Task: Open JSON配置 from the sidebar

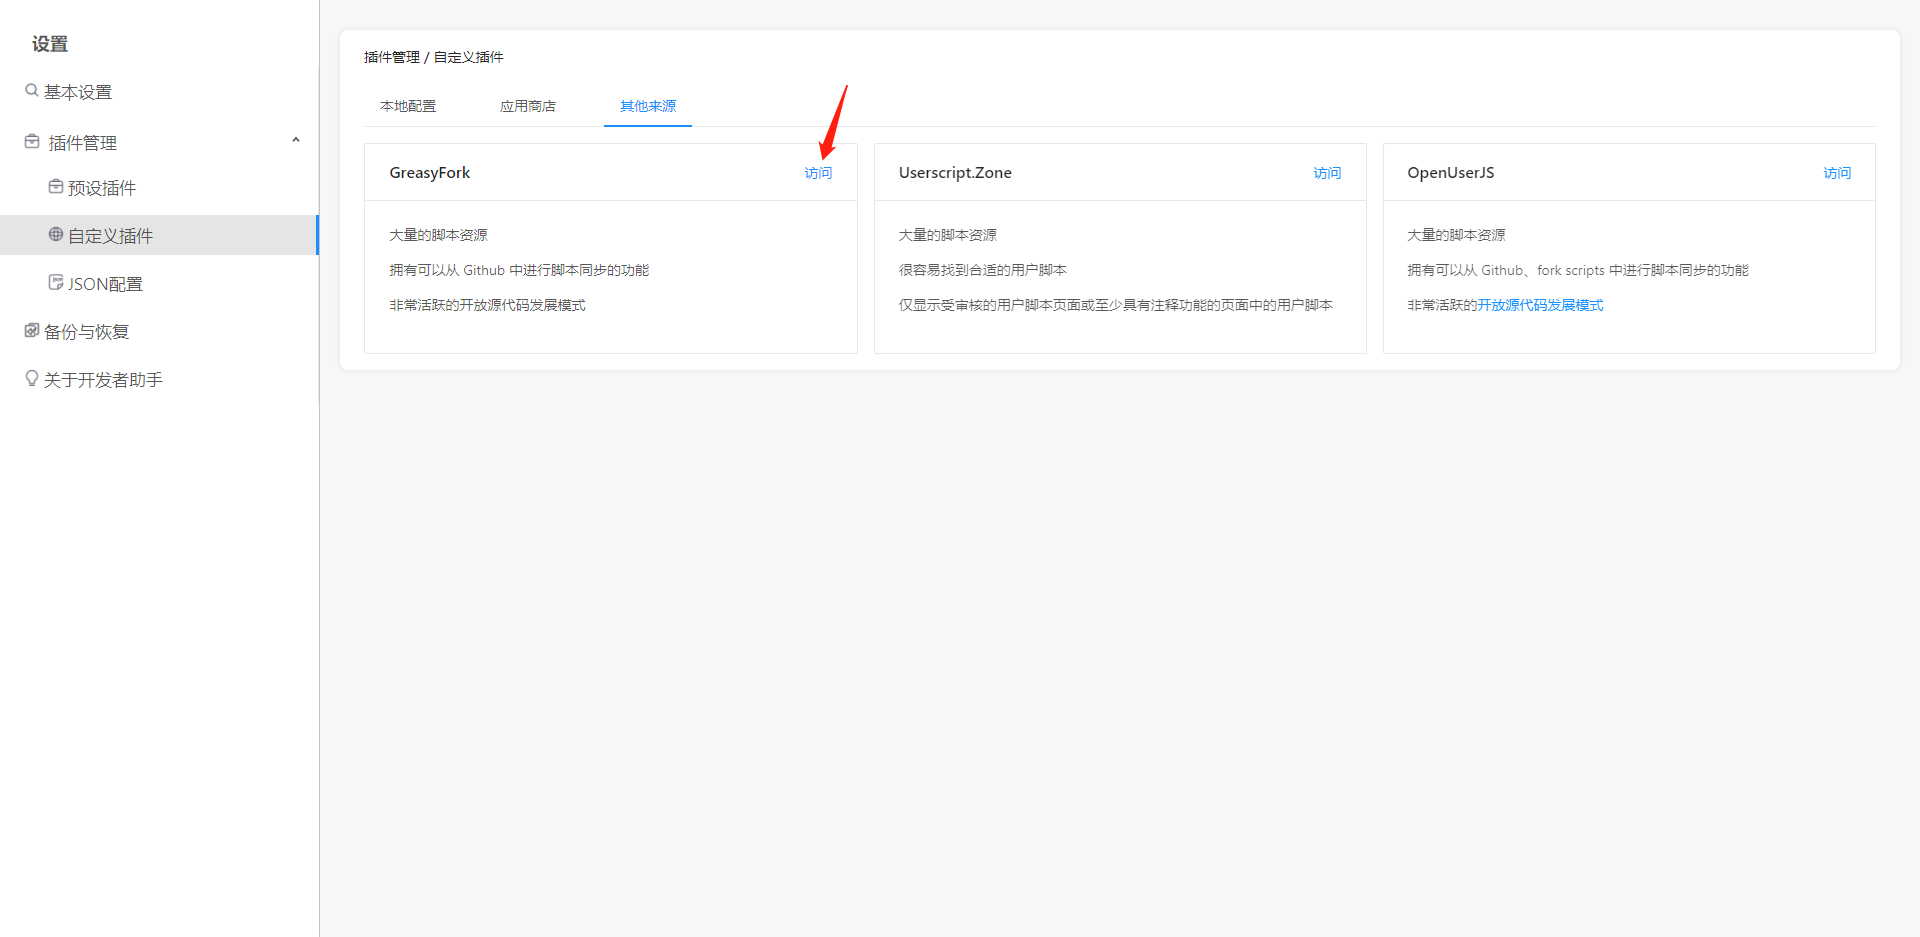Action: 104,283
